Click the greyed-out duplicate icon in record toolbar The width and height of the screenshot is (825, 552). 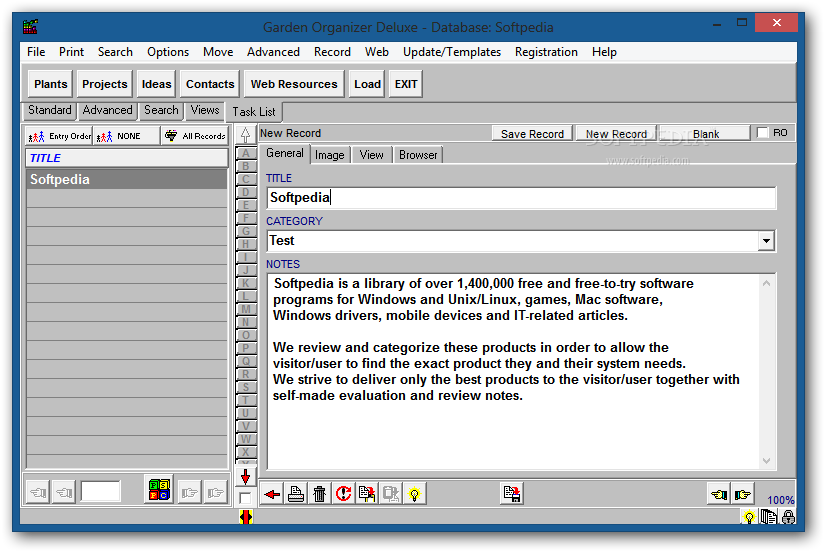click(x=390, y=494)
